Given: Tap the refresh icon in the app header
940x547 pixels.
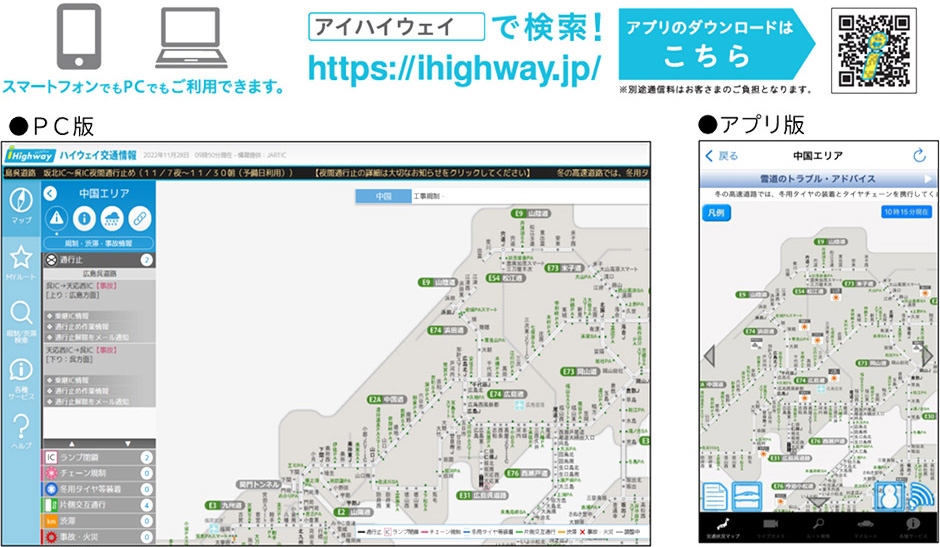Looking at the screenshot, I should pyautogui.click(x=919, y=156).
